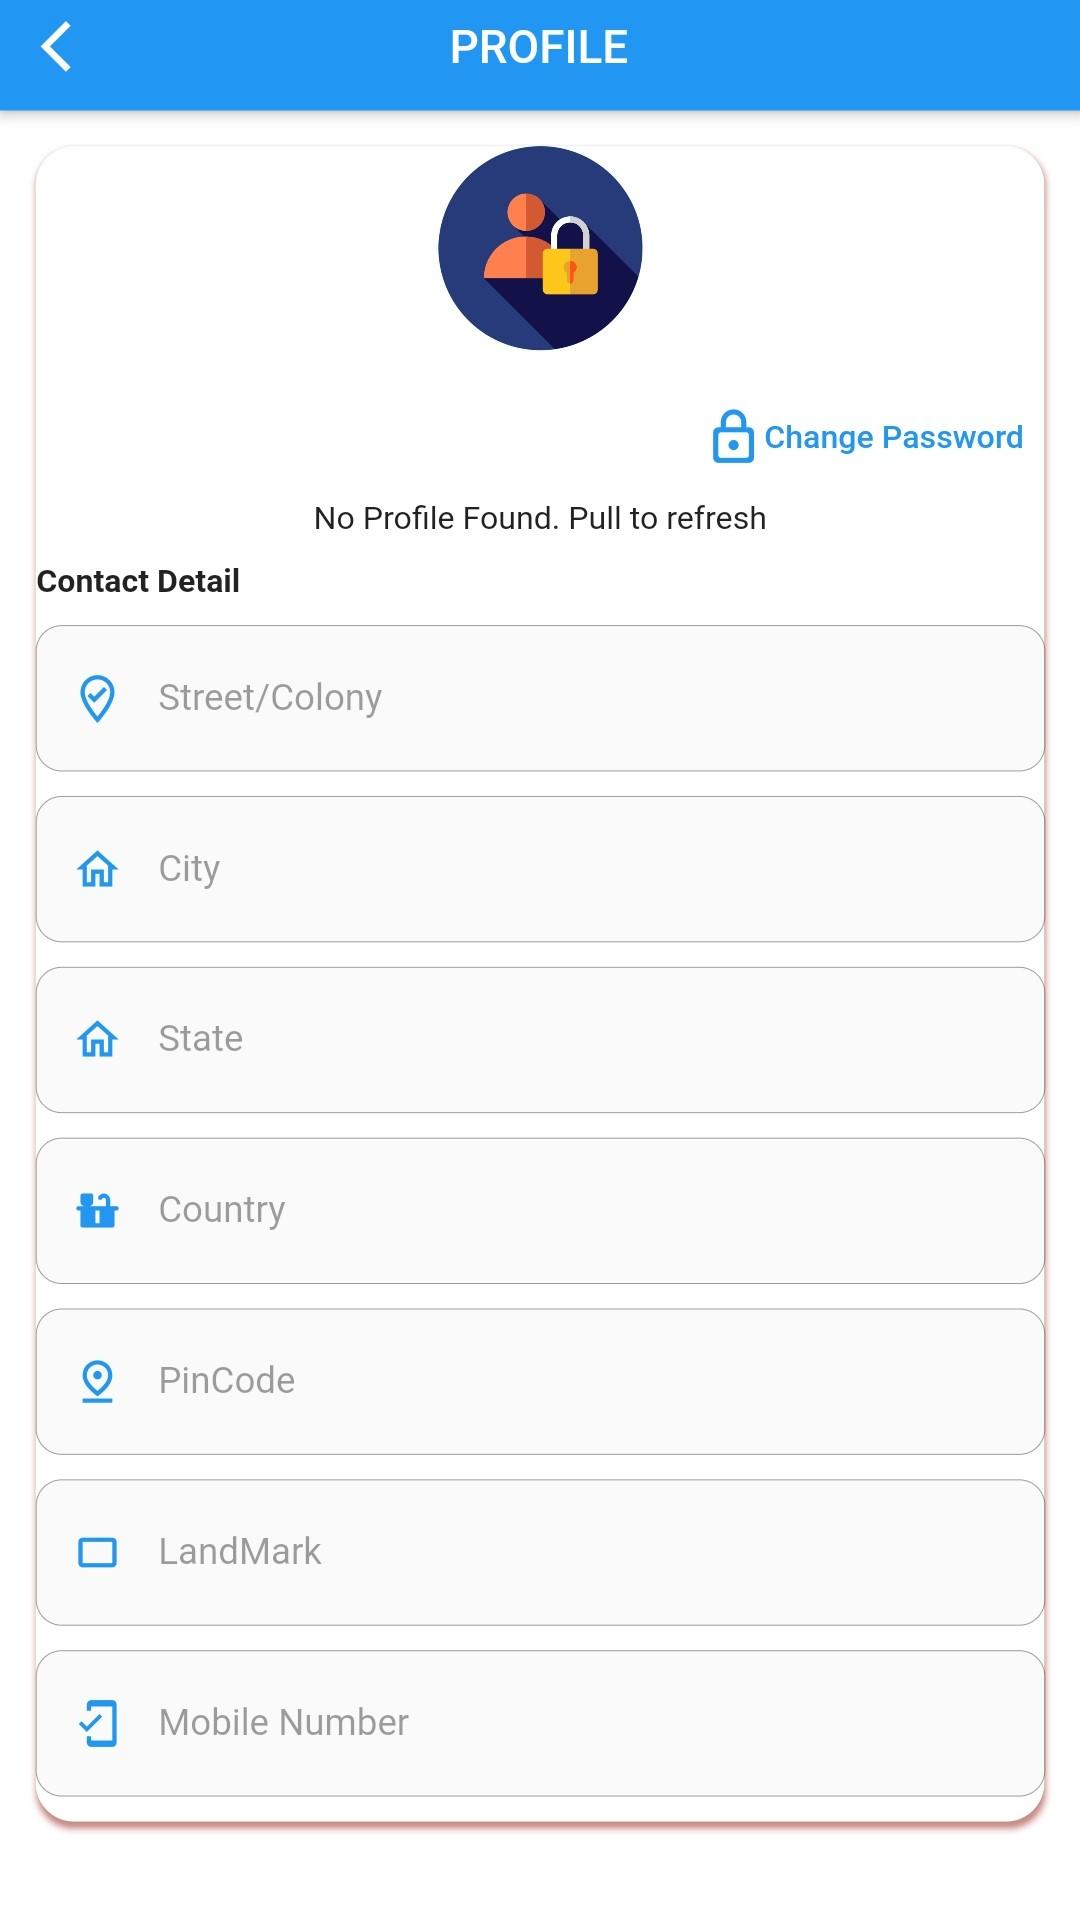
Task: Open the Change Password link
Action: pyautogui.click(x=893, y=437)
